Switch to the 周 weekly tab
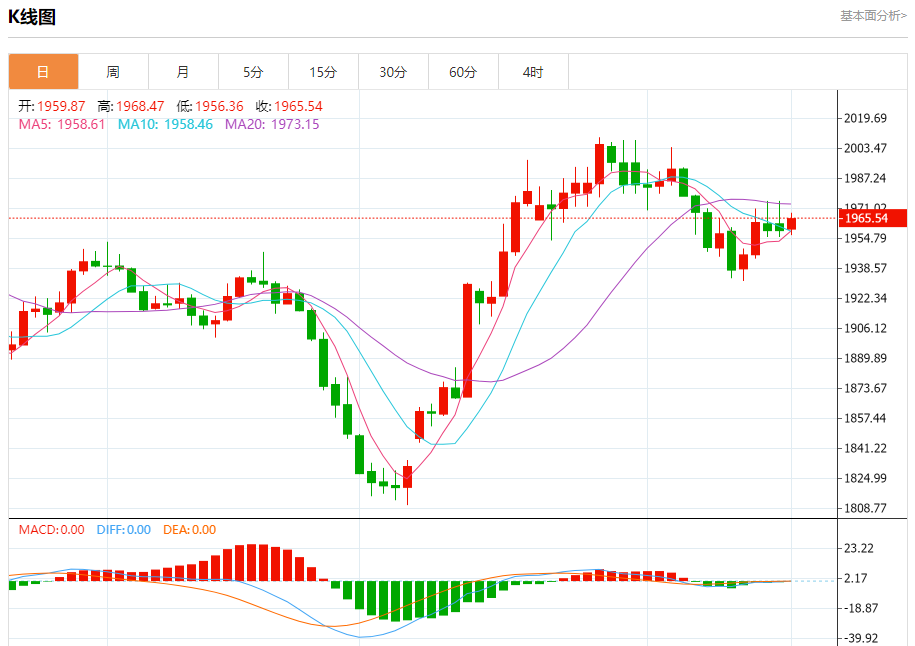This screenshot has width=915, height=646. pyautogui.click(x=113, y=72)
